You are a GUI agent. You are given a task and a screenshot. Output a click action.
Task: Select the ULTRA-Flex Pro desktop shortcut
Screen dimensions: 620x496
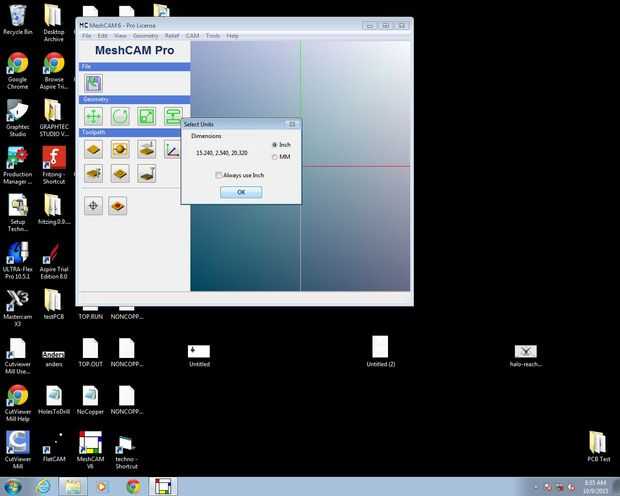pyautogui.click(x=18, y=260)
